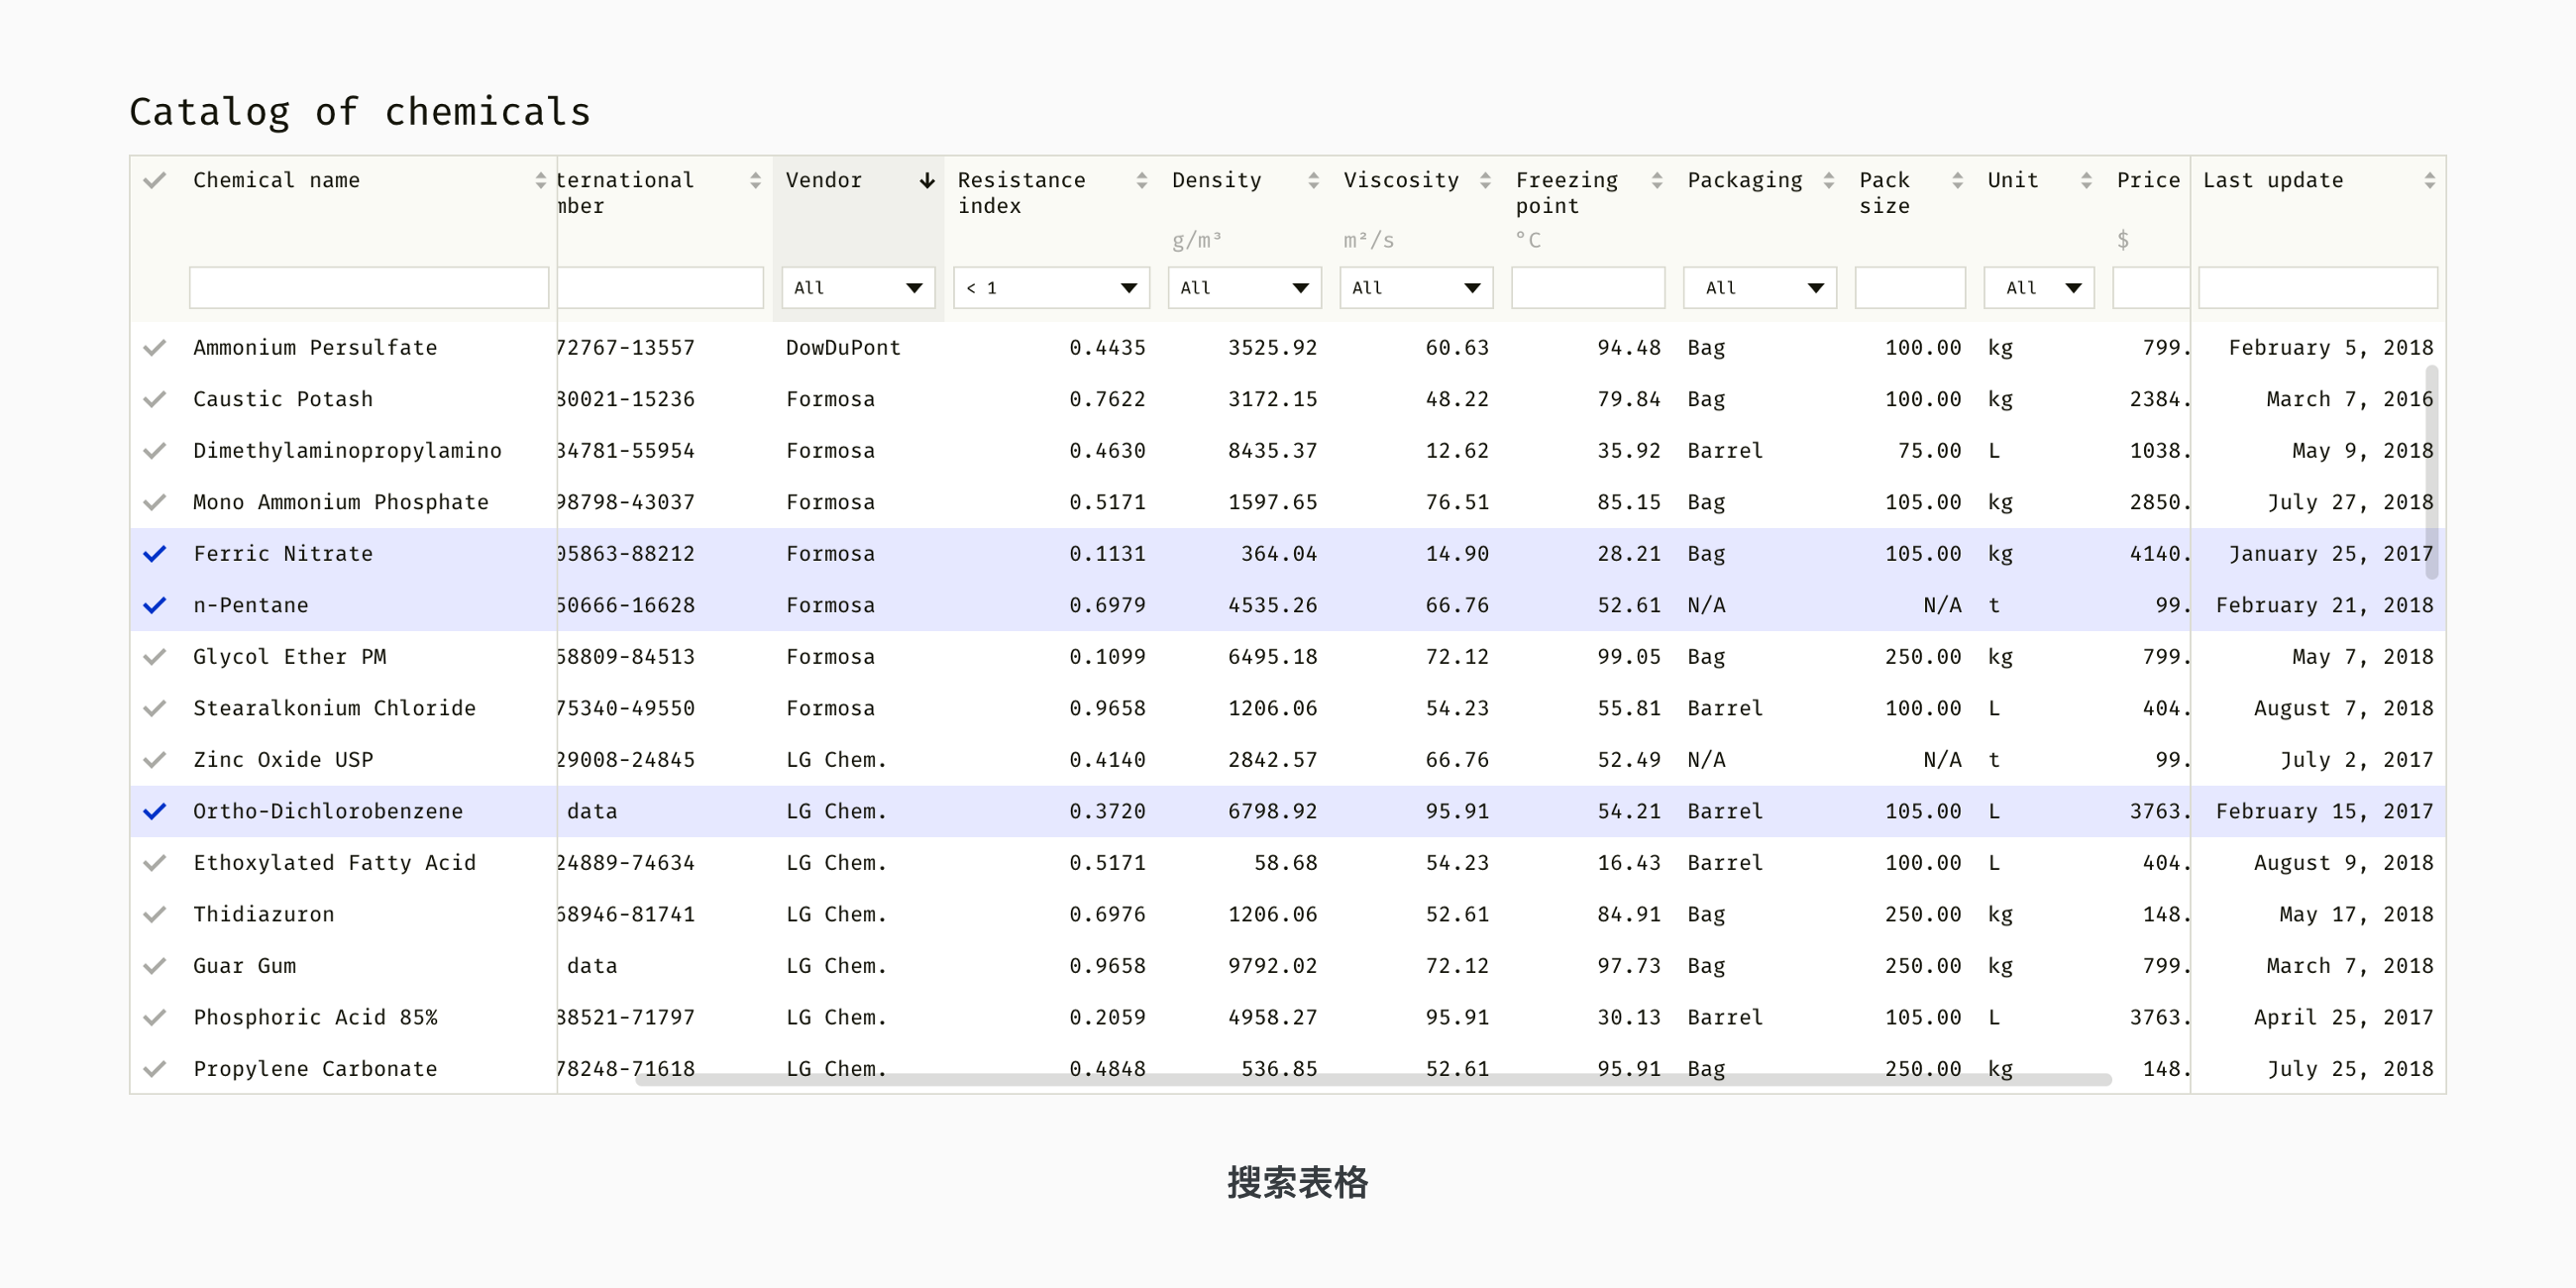Click the 'DowDuPont' vendor cell
This screenshot has width=2576, height=1288.
coord(843,348)
